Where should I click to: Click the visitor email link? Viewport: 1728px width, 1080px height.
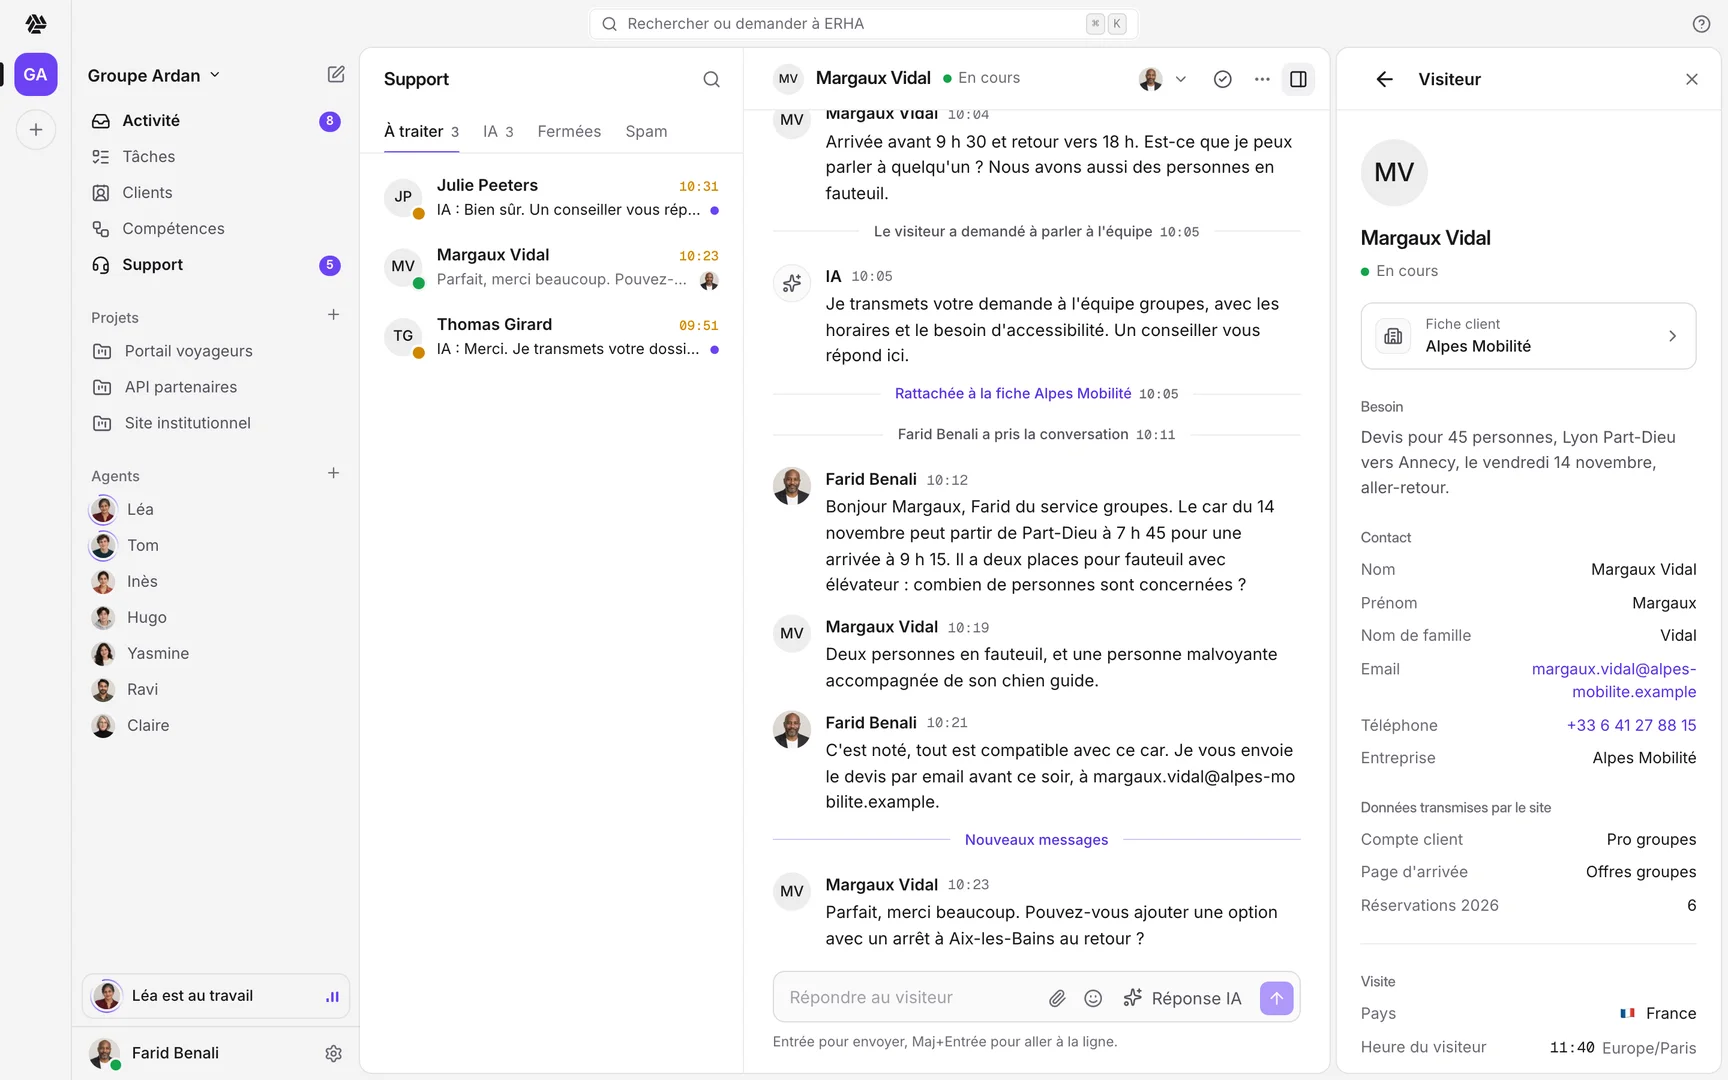pos(1613,680)
